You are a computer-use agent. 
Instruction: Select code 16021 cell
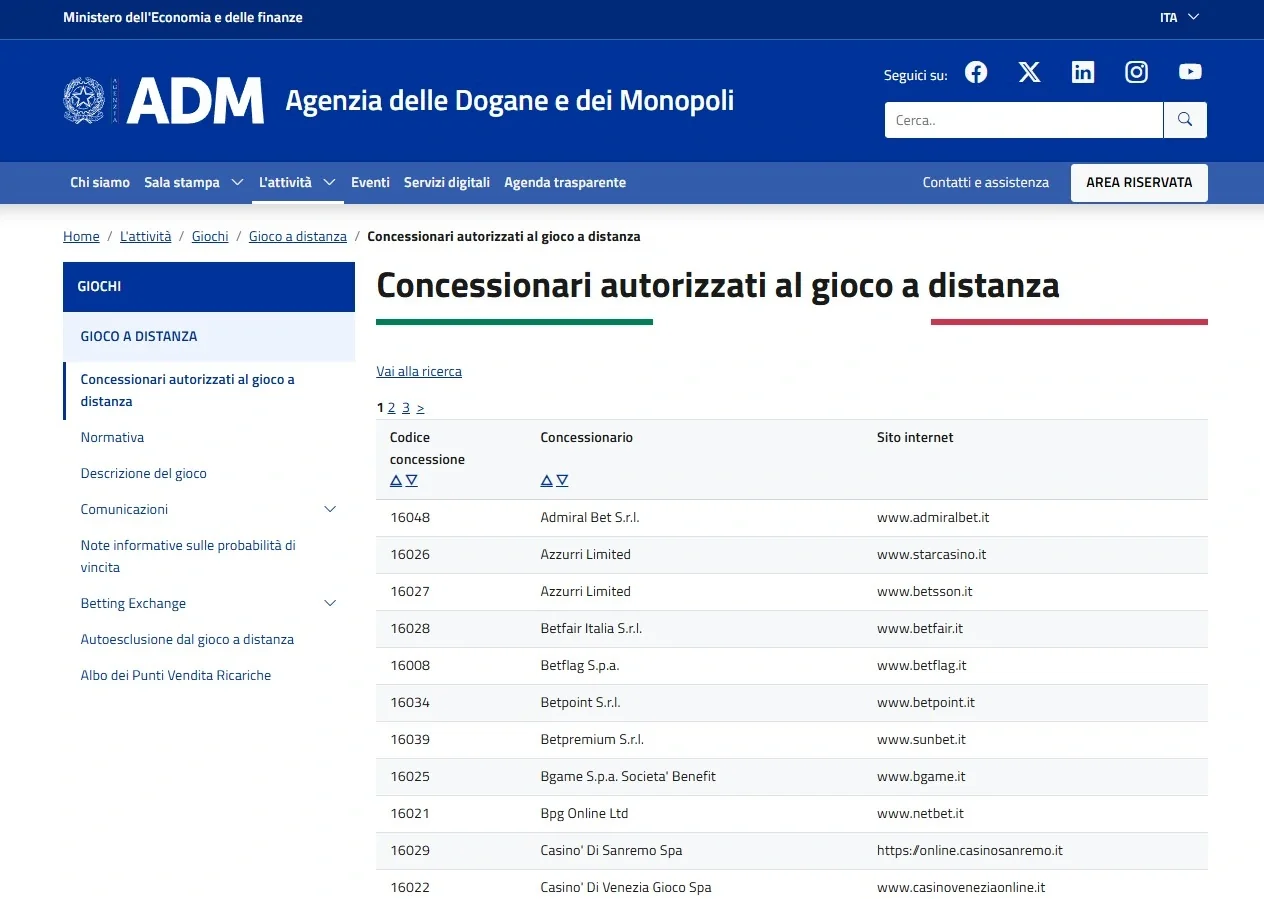click(410, 814)
